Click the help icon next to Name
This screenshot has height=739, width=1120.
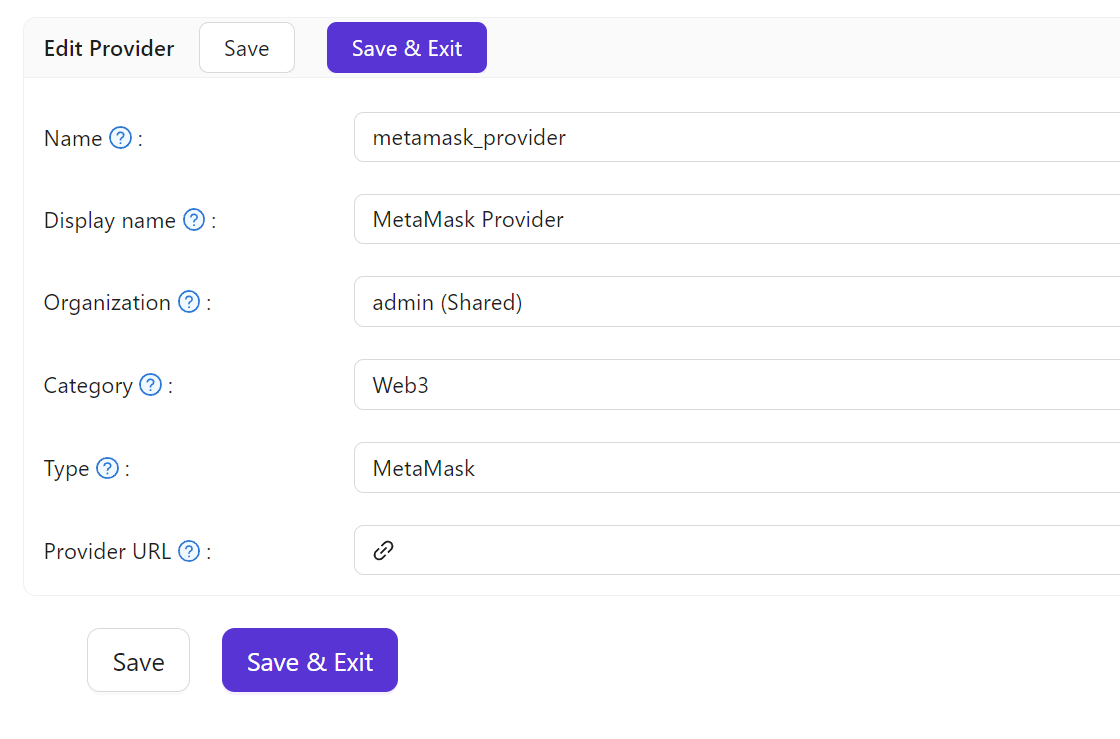[x=119, y=138]
